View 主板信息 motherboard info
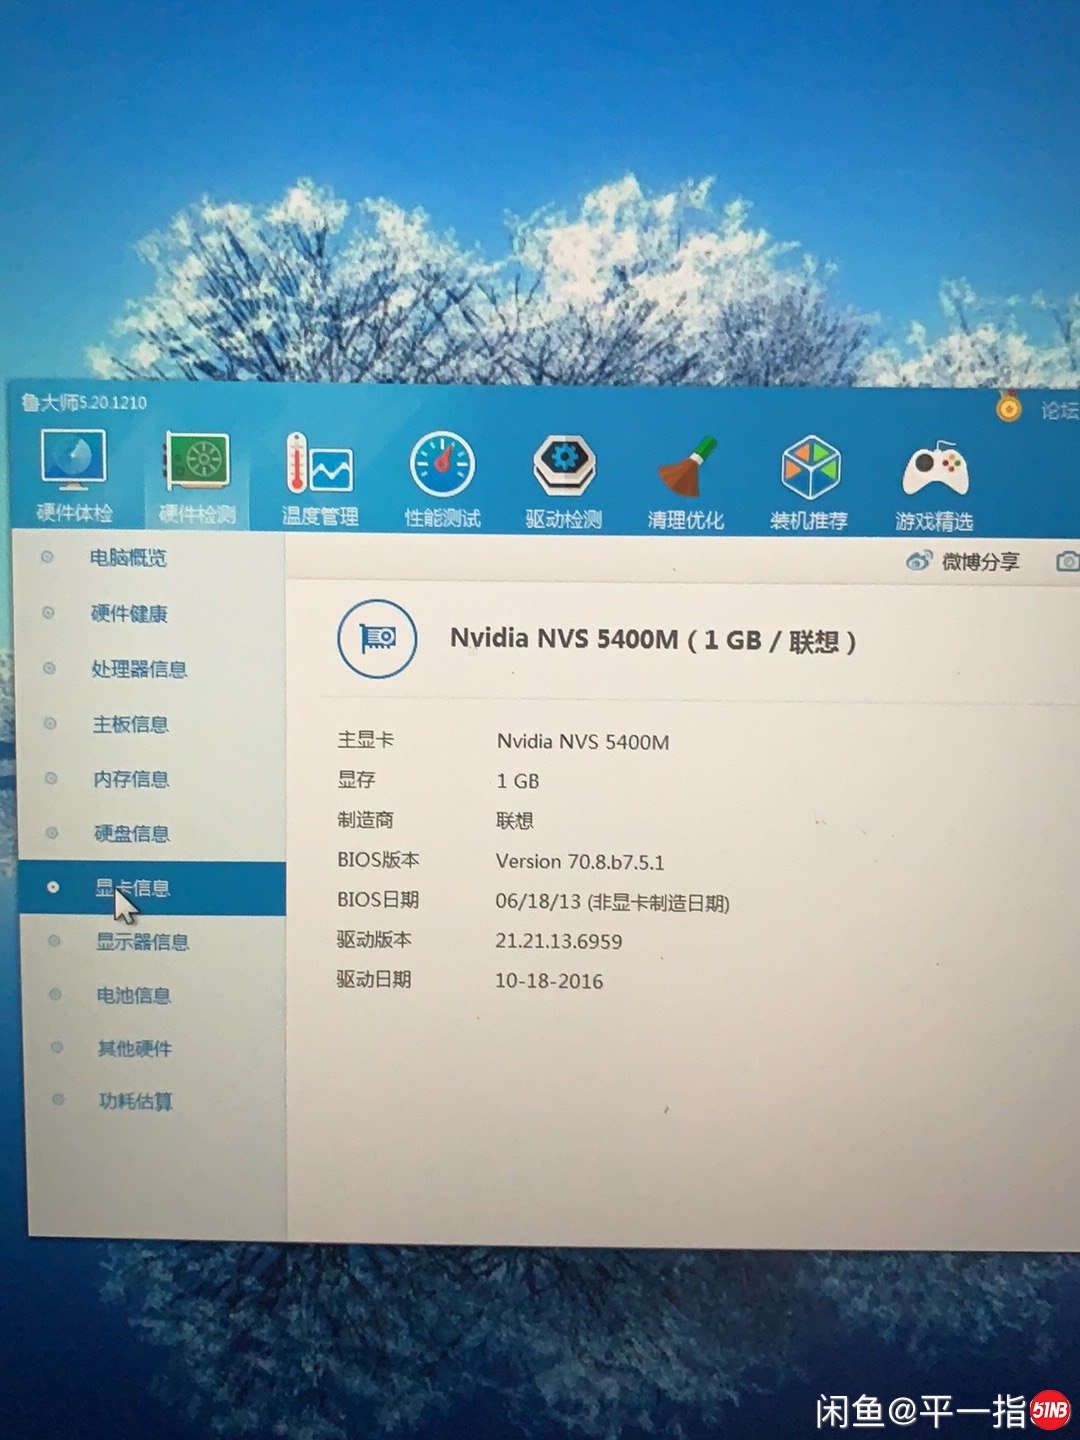The image size is (1080, 1440). coord(130,724)
